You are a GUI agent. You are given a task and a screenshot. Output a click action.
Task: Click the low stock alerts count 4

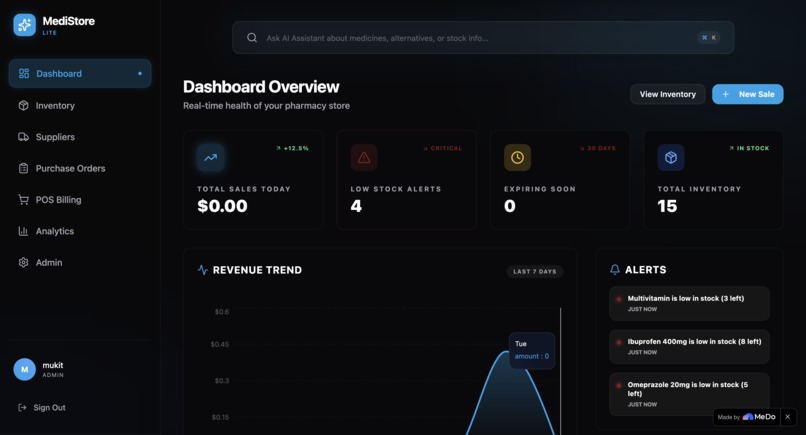click(x=356, y=206)
